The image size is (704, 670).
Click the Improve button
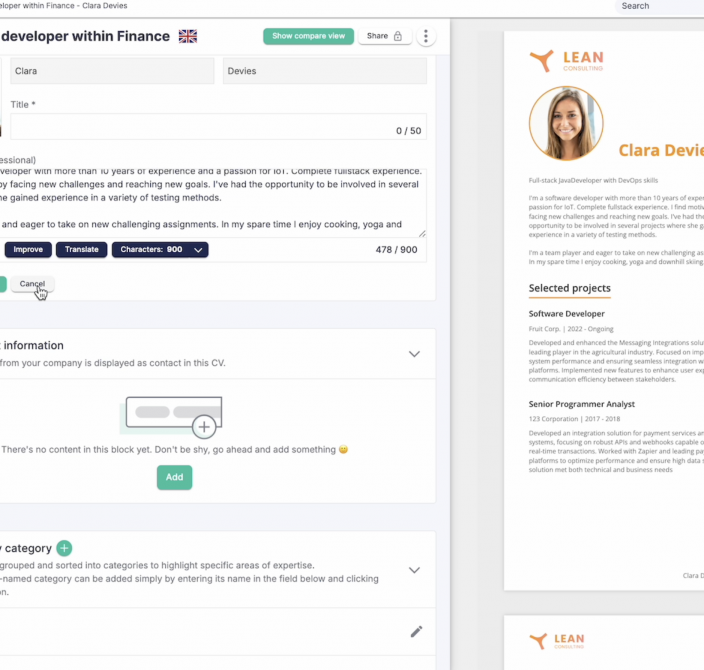coord(28,249)
